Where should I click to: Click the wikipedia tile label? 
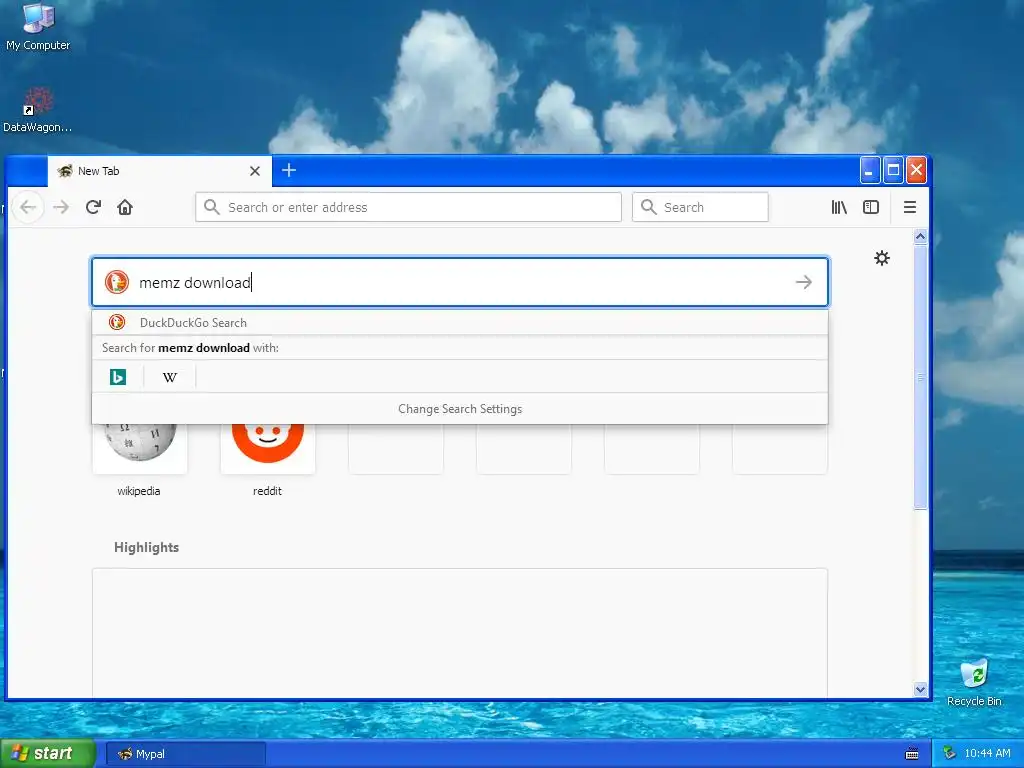(x=138, y=491)
